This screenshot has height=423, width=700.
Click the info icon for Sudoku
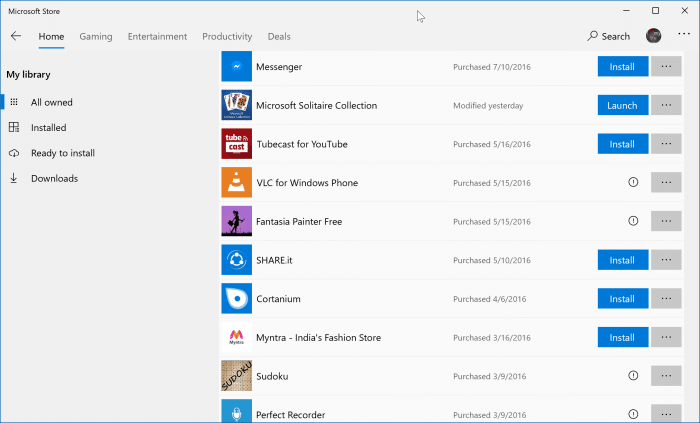pyautogui.click(x=633, y=376)
